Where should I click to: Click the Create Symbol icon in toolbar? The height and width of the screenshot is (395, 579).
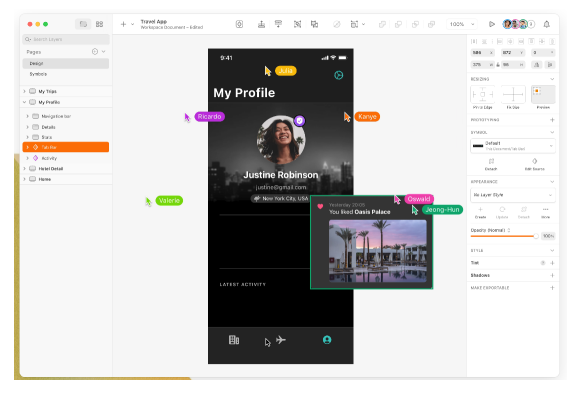239,24
